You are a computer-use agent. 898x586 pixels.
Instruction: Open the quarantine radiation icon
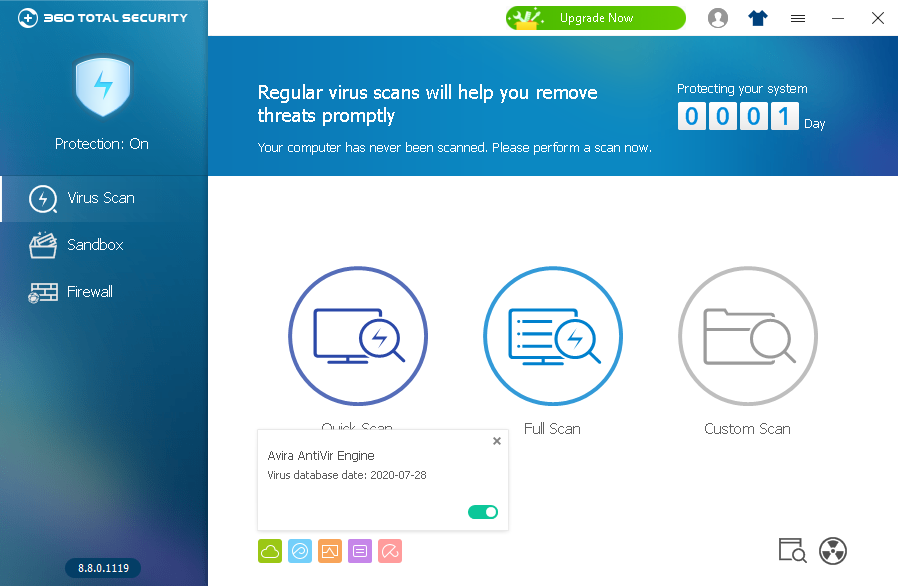[833, 551]
